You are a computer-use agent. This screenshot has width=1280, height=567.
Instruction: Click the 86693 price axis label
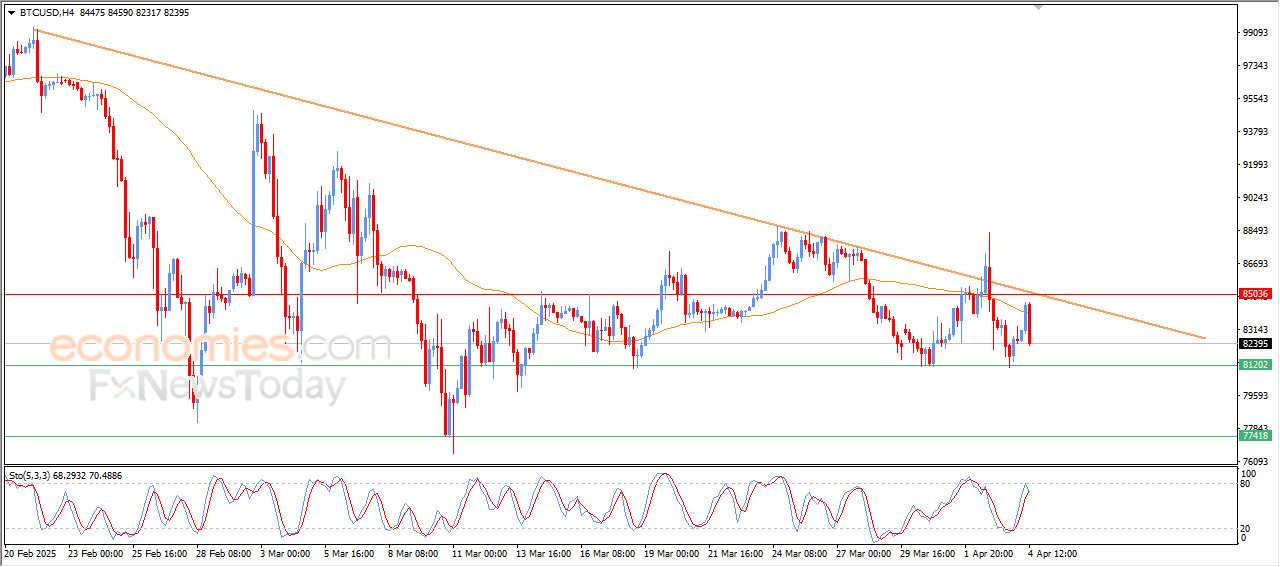(1255, 263)
